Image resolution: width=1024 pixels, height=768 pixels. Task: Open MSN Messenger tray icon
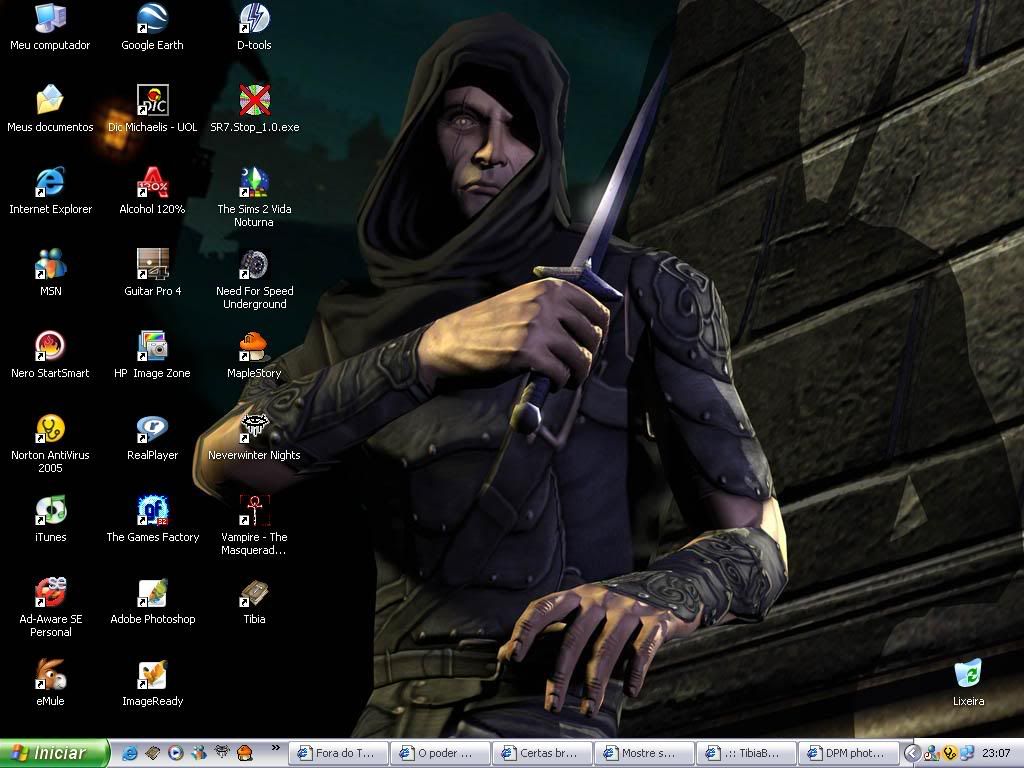tap(932, 754)
